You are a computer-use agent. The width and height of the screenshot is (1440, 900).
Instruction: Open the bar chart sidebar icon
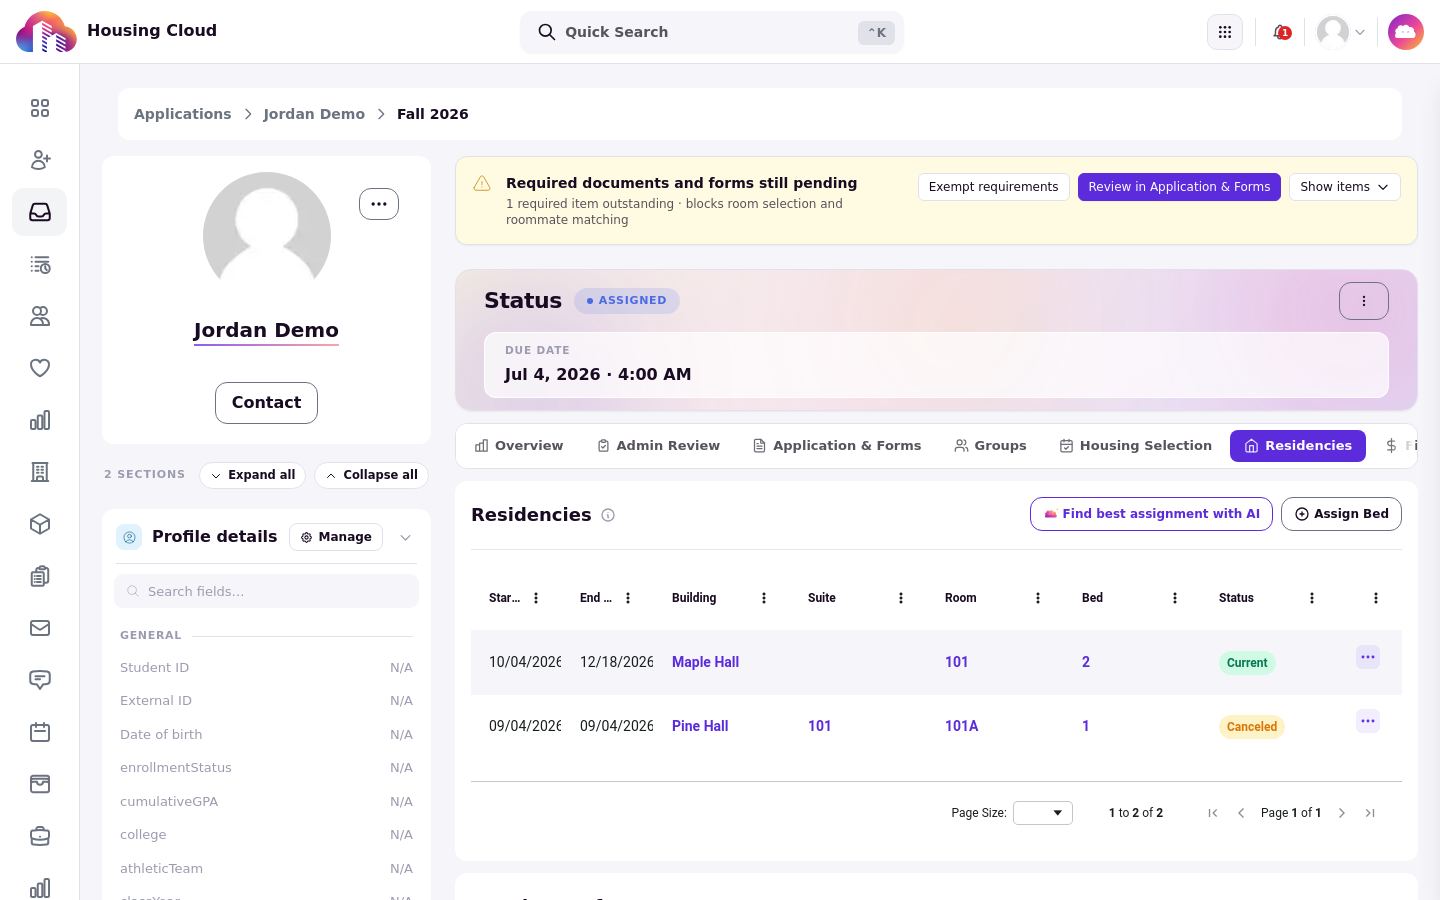[40, 420]
